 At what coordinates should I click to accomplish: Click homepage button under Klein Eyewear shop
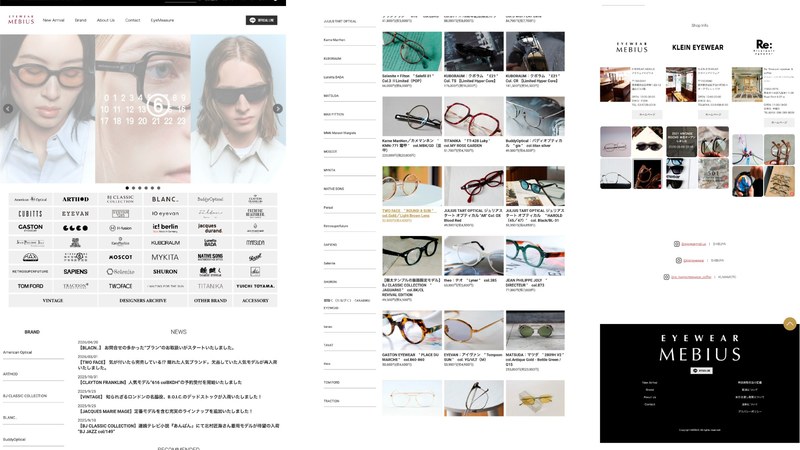point(713,115)
